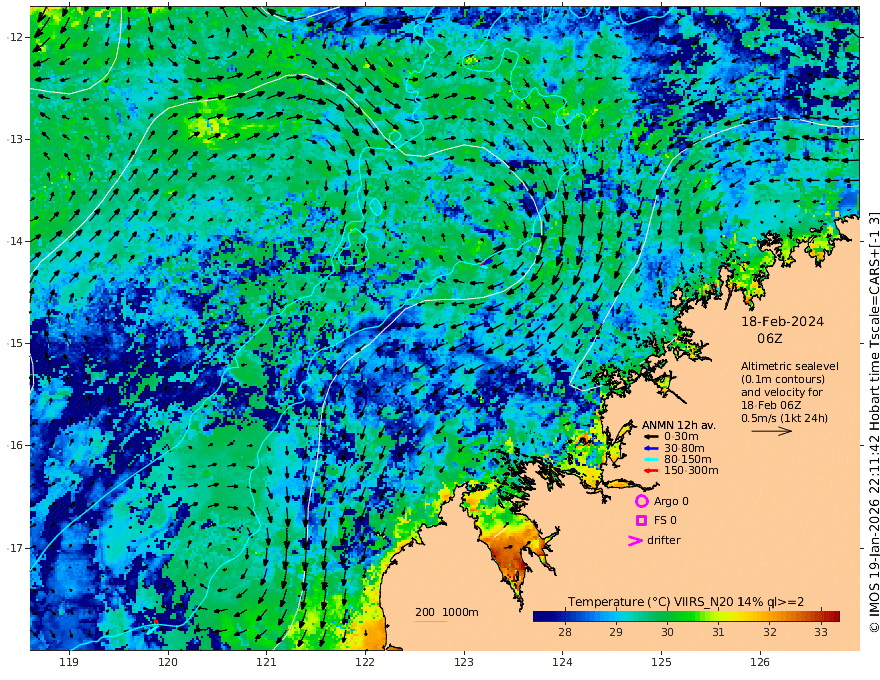The image size is (880, 680).
Task: Click the colorbar tick label 32
Action: click(769, 632)
